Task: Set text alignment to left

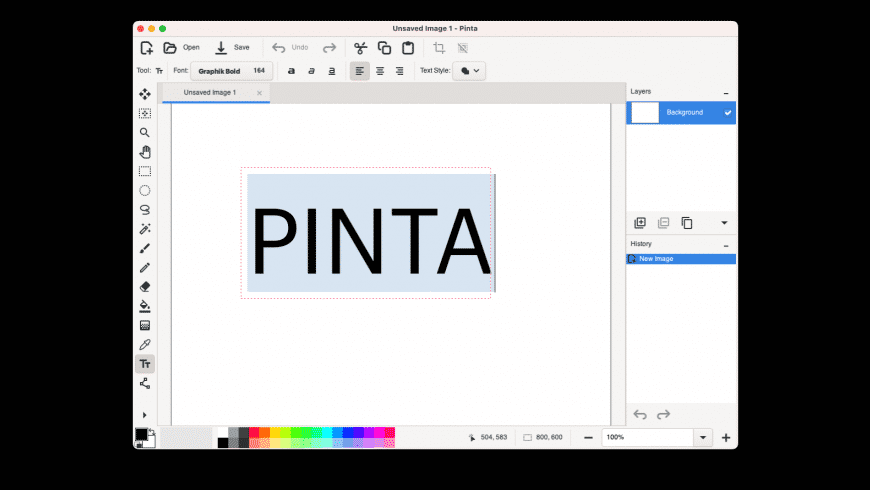Action: coord(360,71)
